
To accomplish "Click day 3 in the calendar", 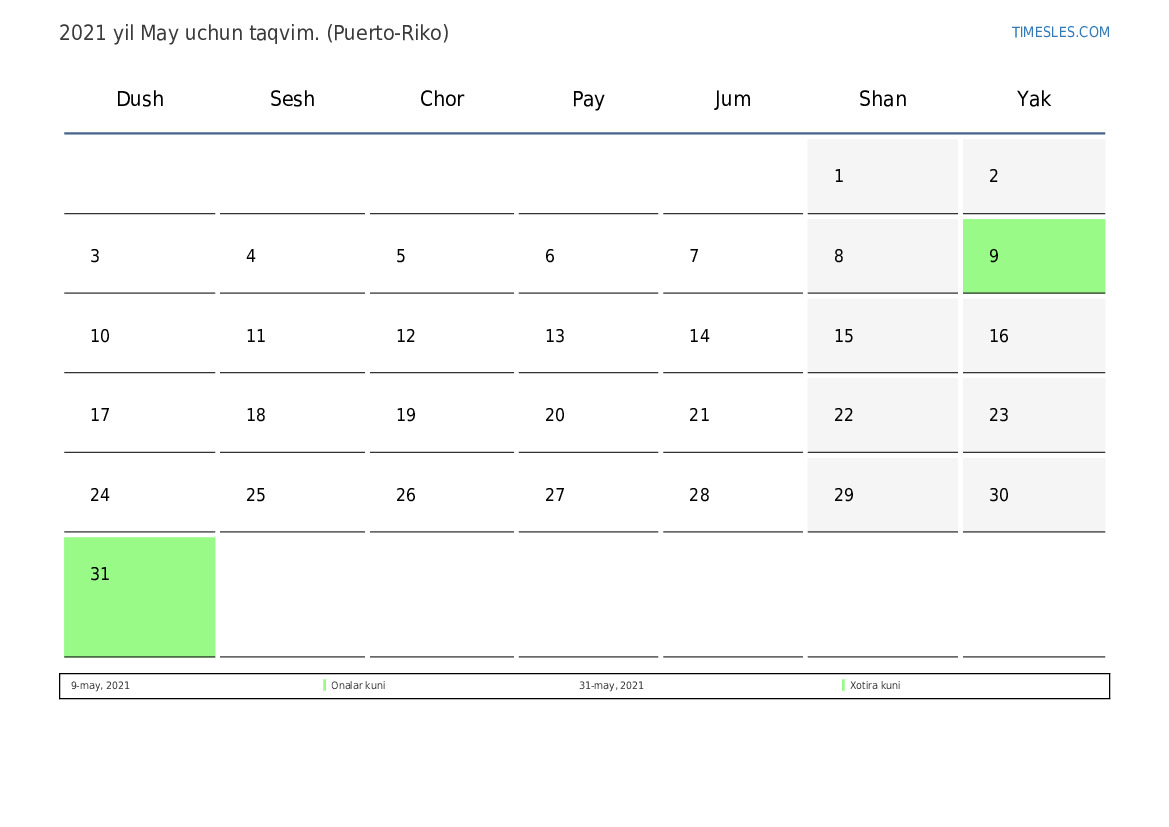I will click(139, 256).
